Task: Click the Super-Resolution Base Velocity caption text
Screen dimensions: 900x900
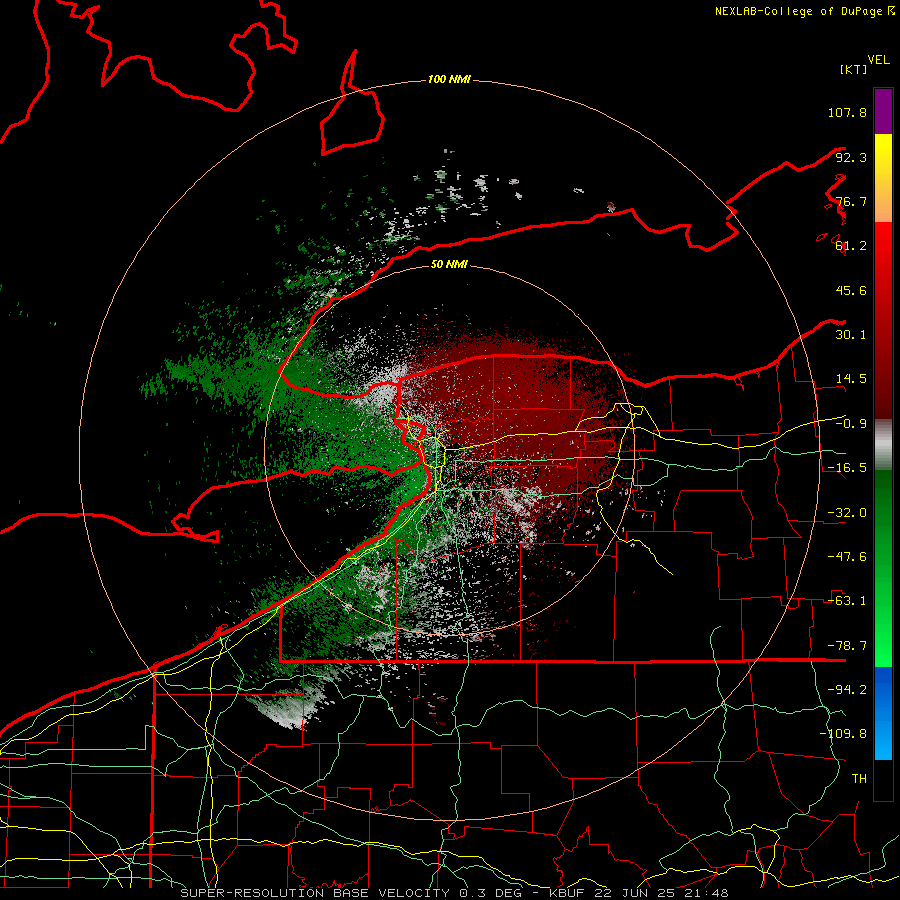Action: pos(454,893)
